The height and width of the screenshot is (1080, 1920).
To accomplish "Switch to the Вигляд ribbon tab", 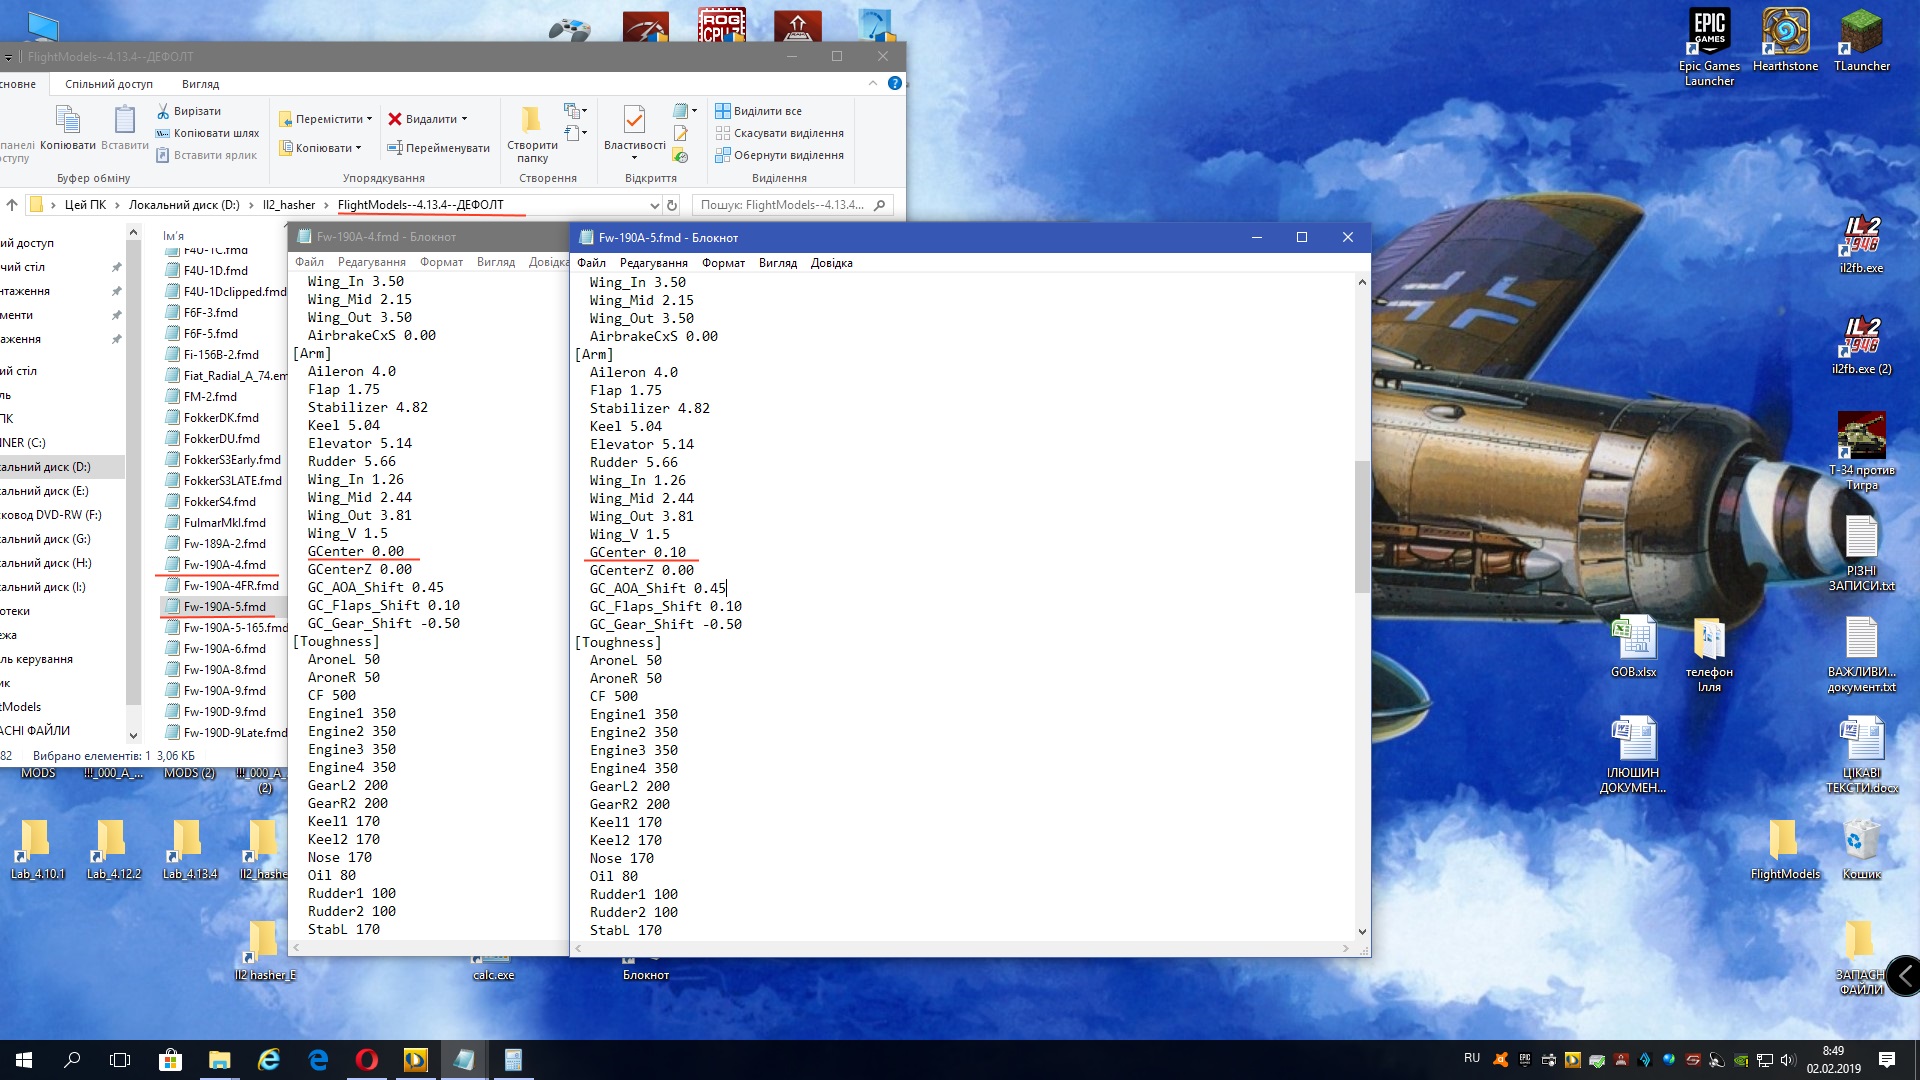I will coord(200,84).
